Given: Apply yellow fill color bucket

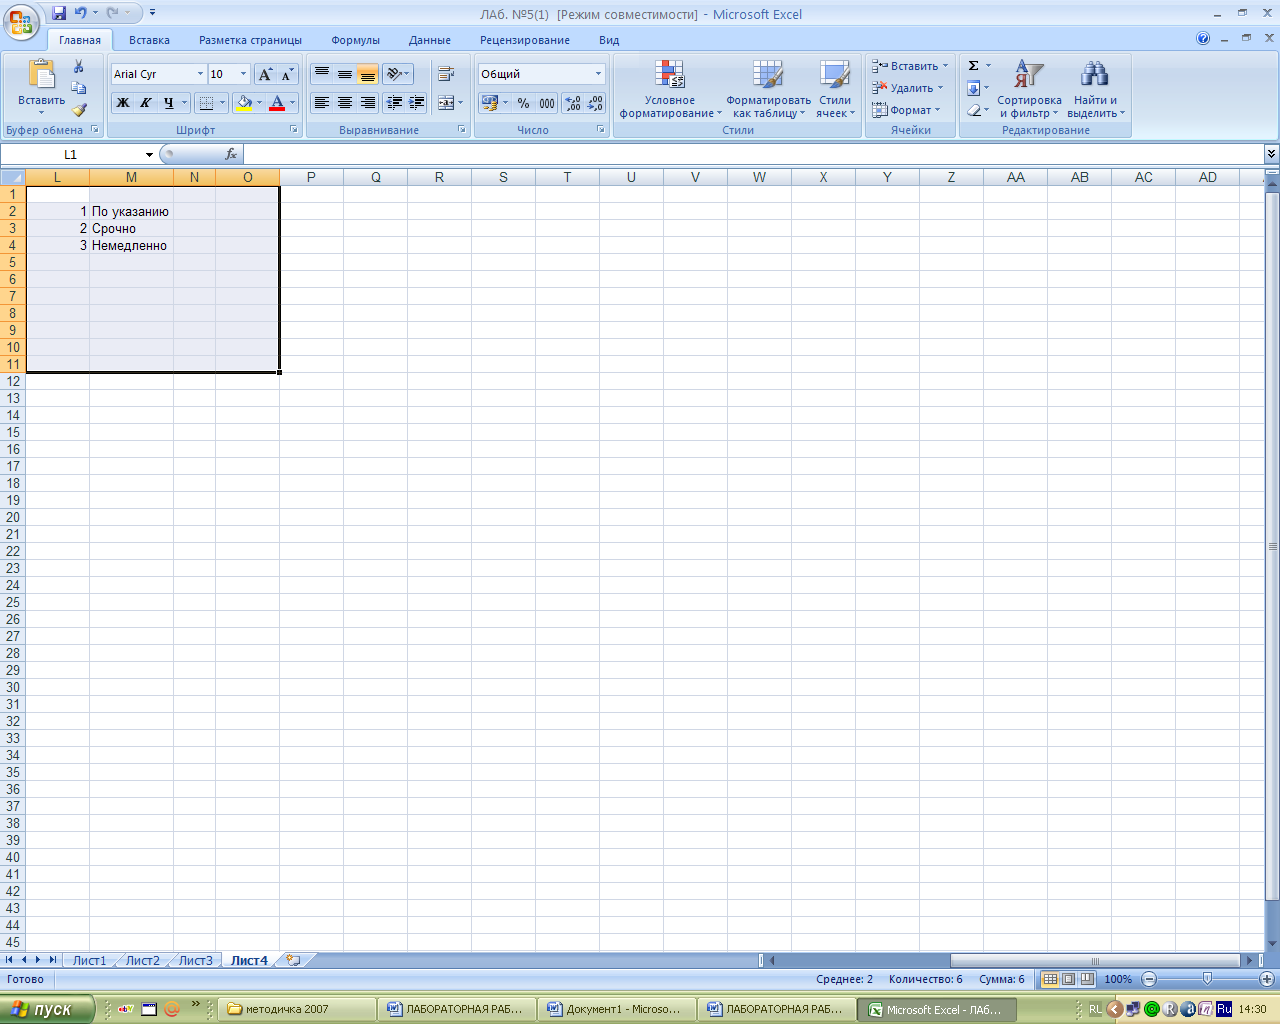Looking at the screenshot, I should (x=244, y=103).
